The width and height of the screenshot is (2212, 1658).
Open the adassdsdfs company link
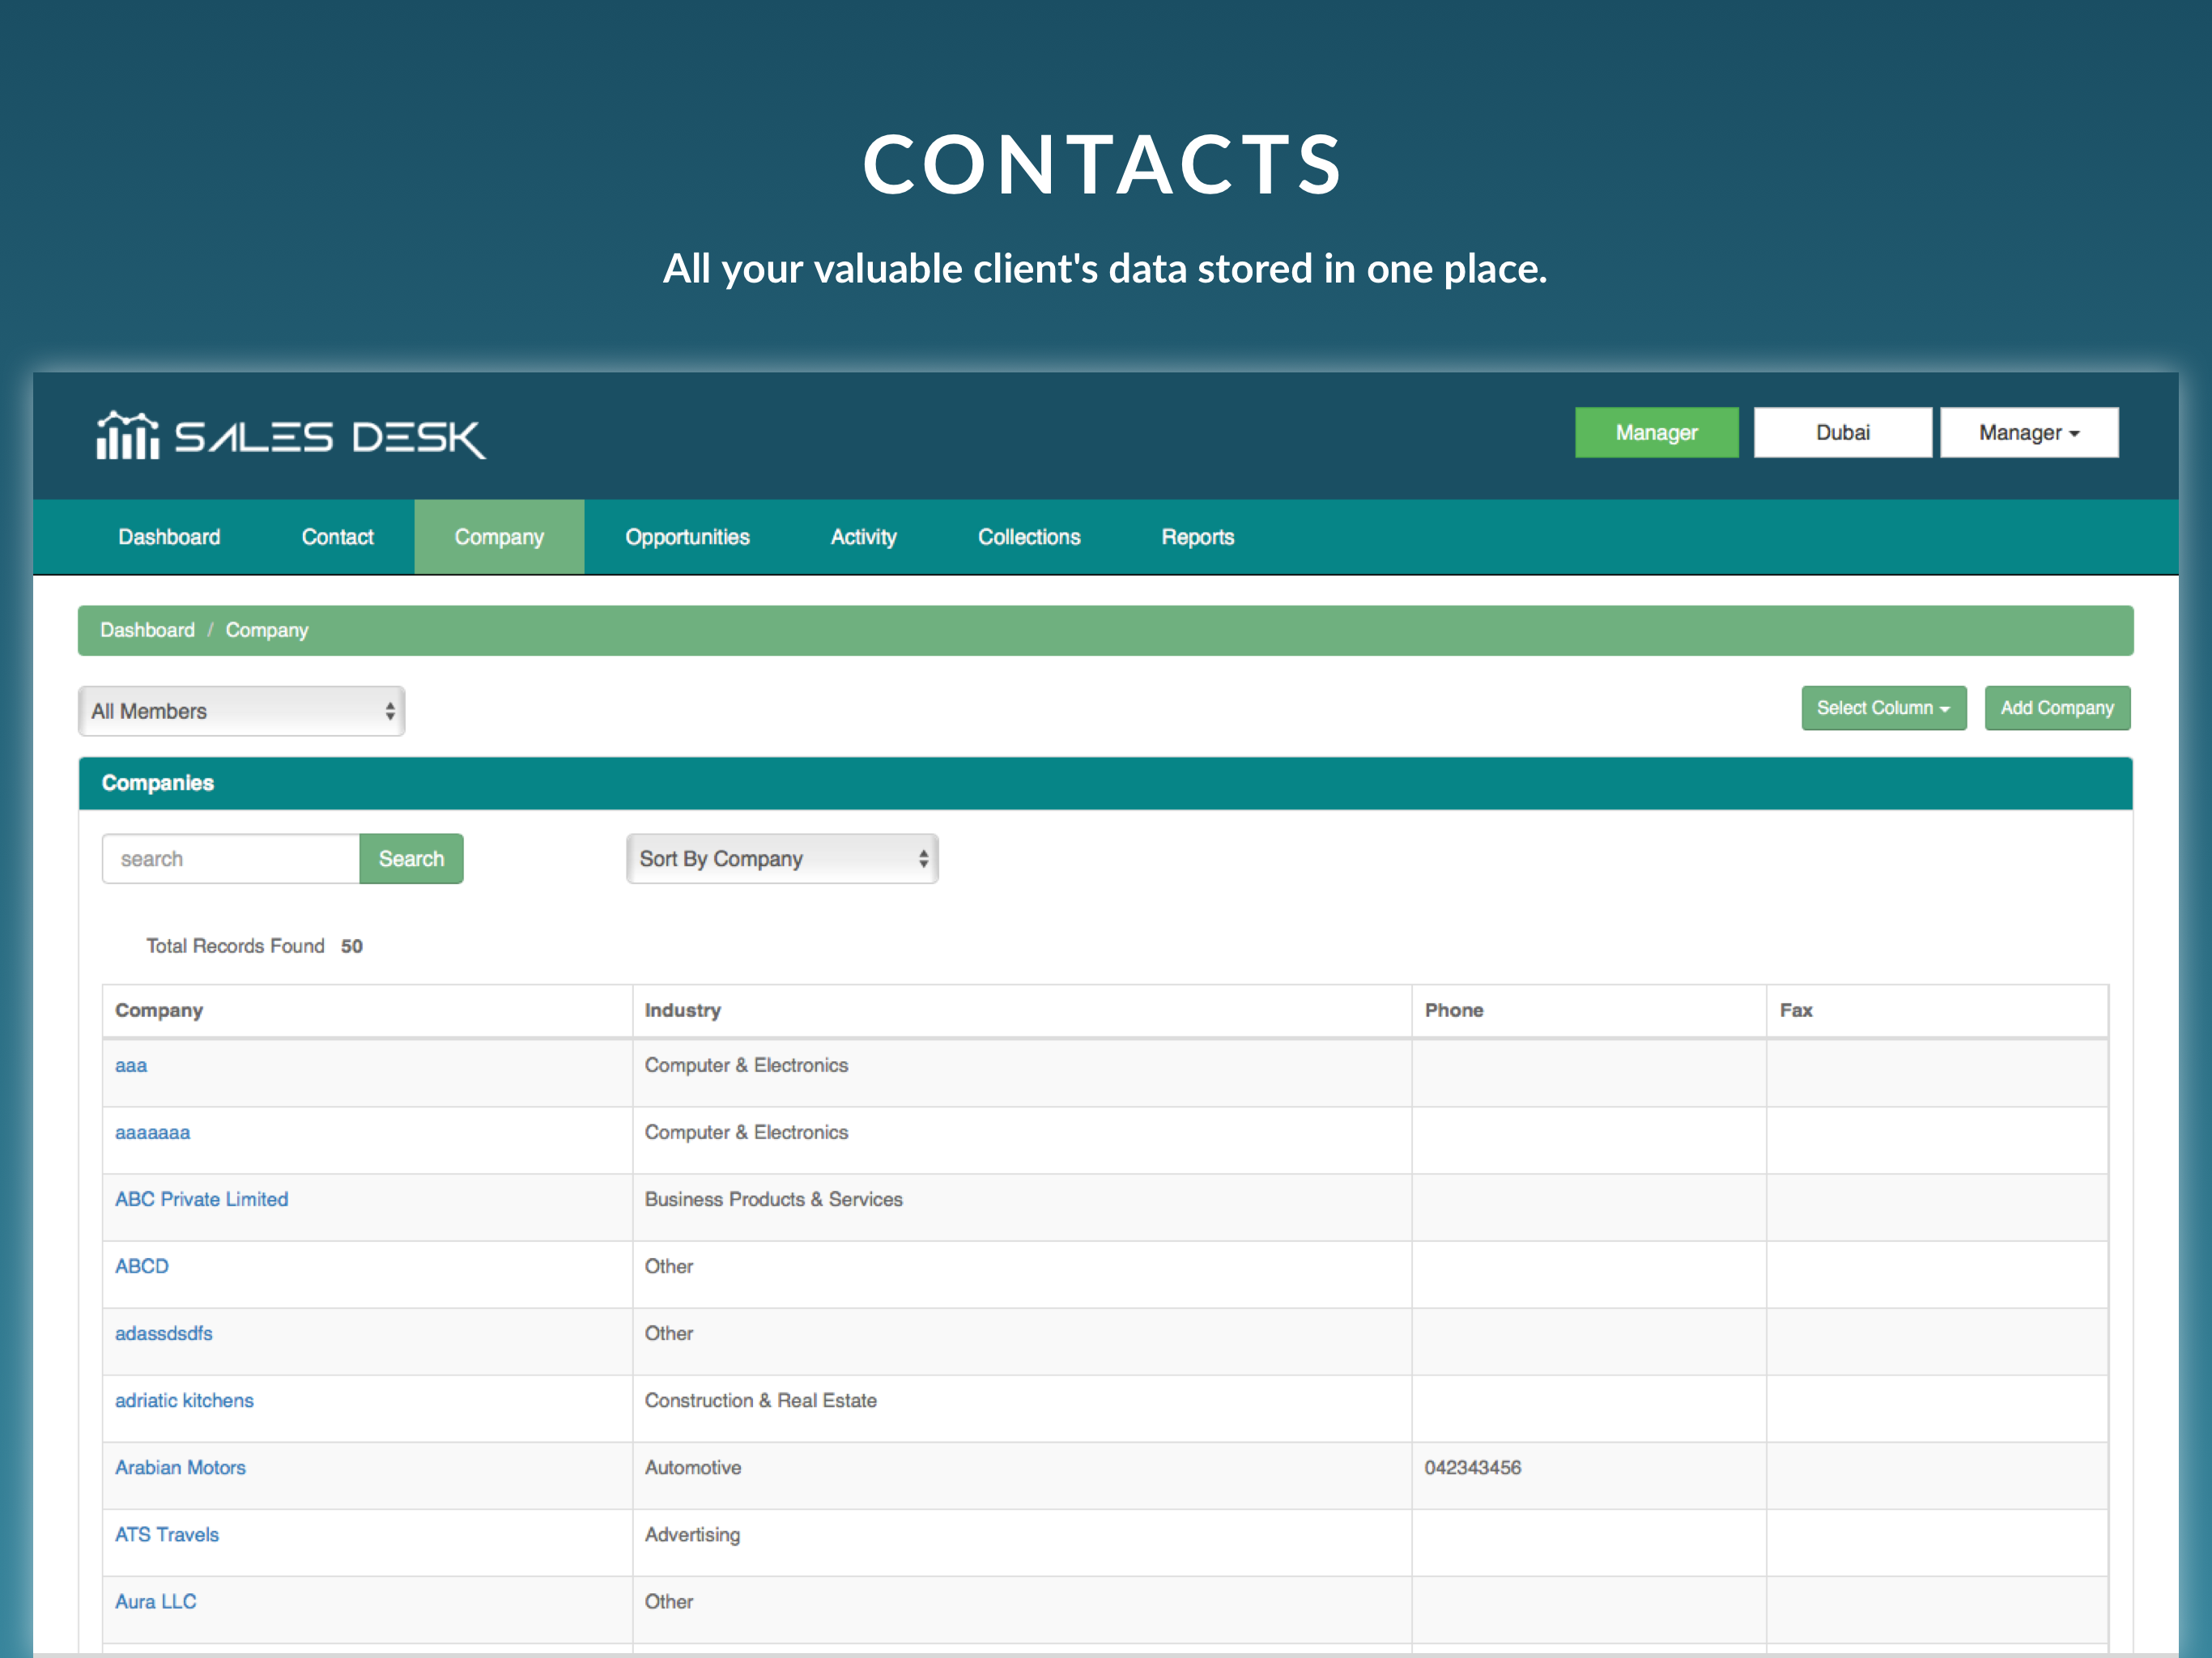click(163, 1333)
